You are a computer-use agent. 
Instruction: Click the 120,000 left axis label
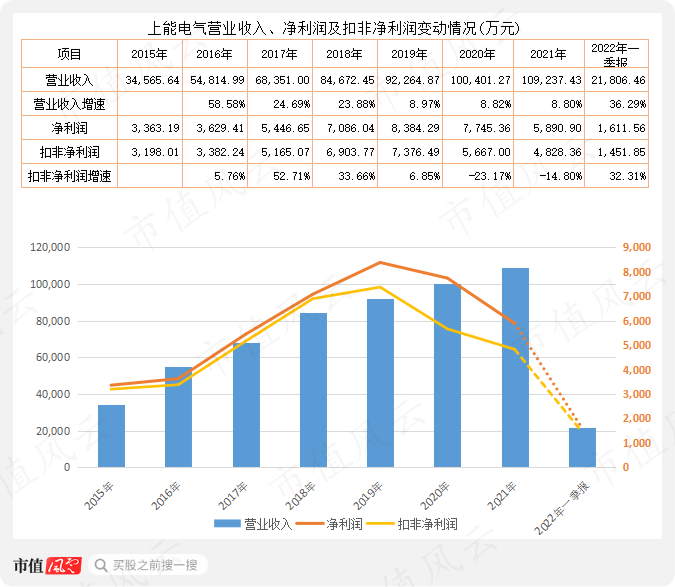tap(50, 247)
